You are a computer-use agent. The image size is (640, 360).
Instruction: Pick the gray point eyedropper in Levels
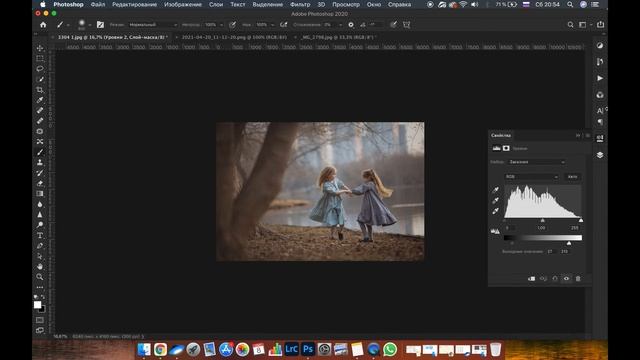click(x=496, y=200)
